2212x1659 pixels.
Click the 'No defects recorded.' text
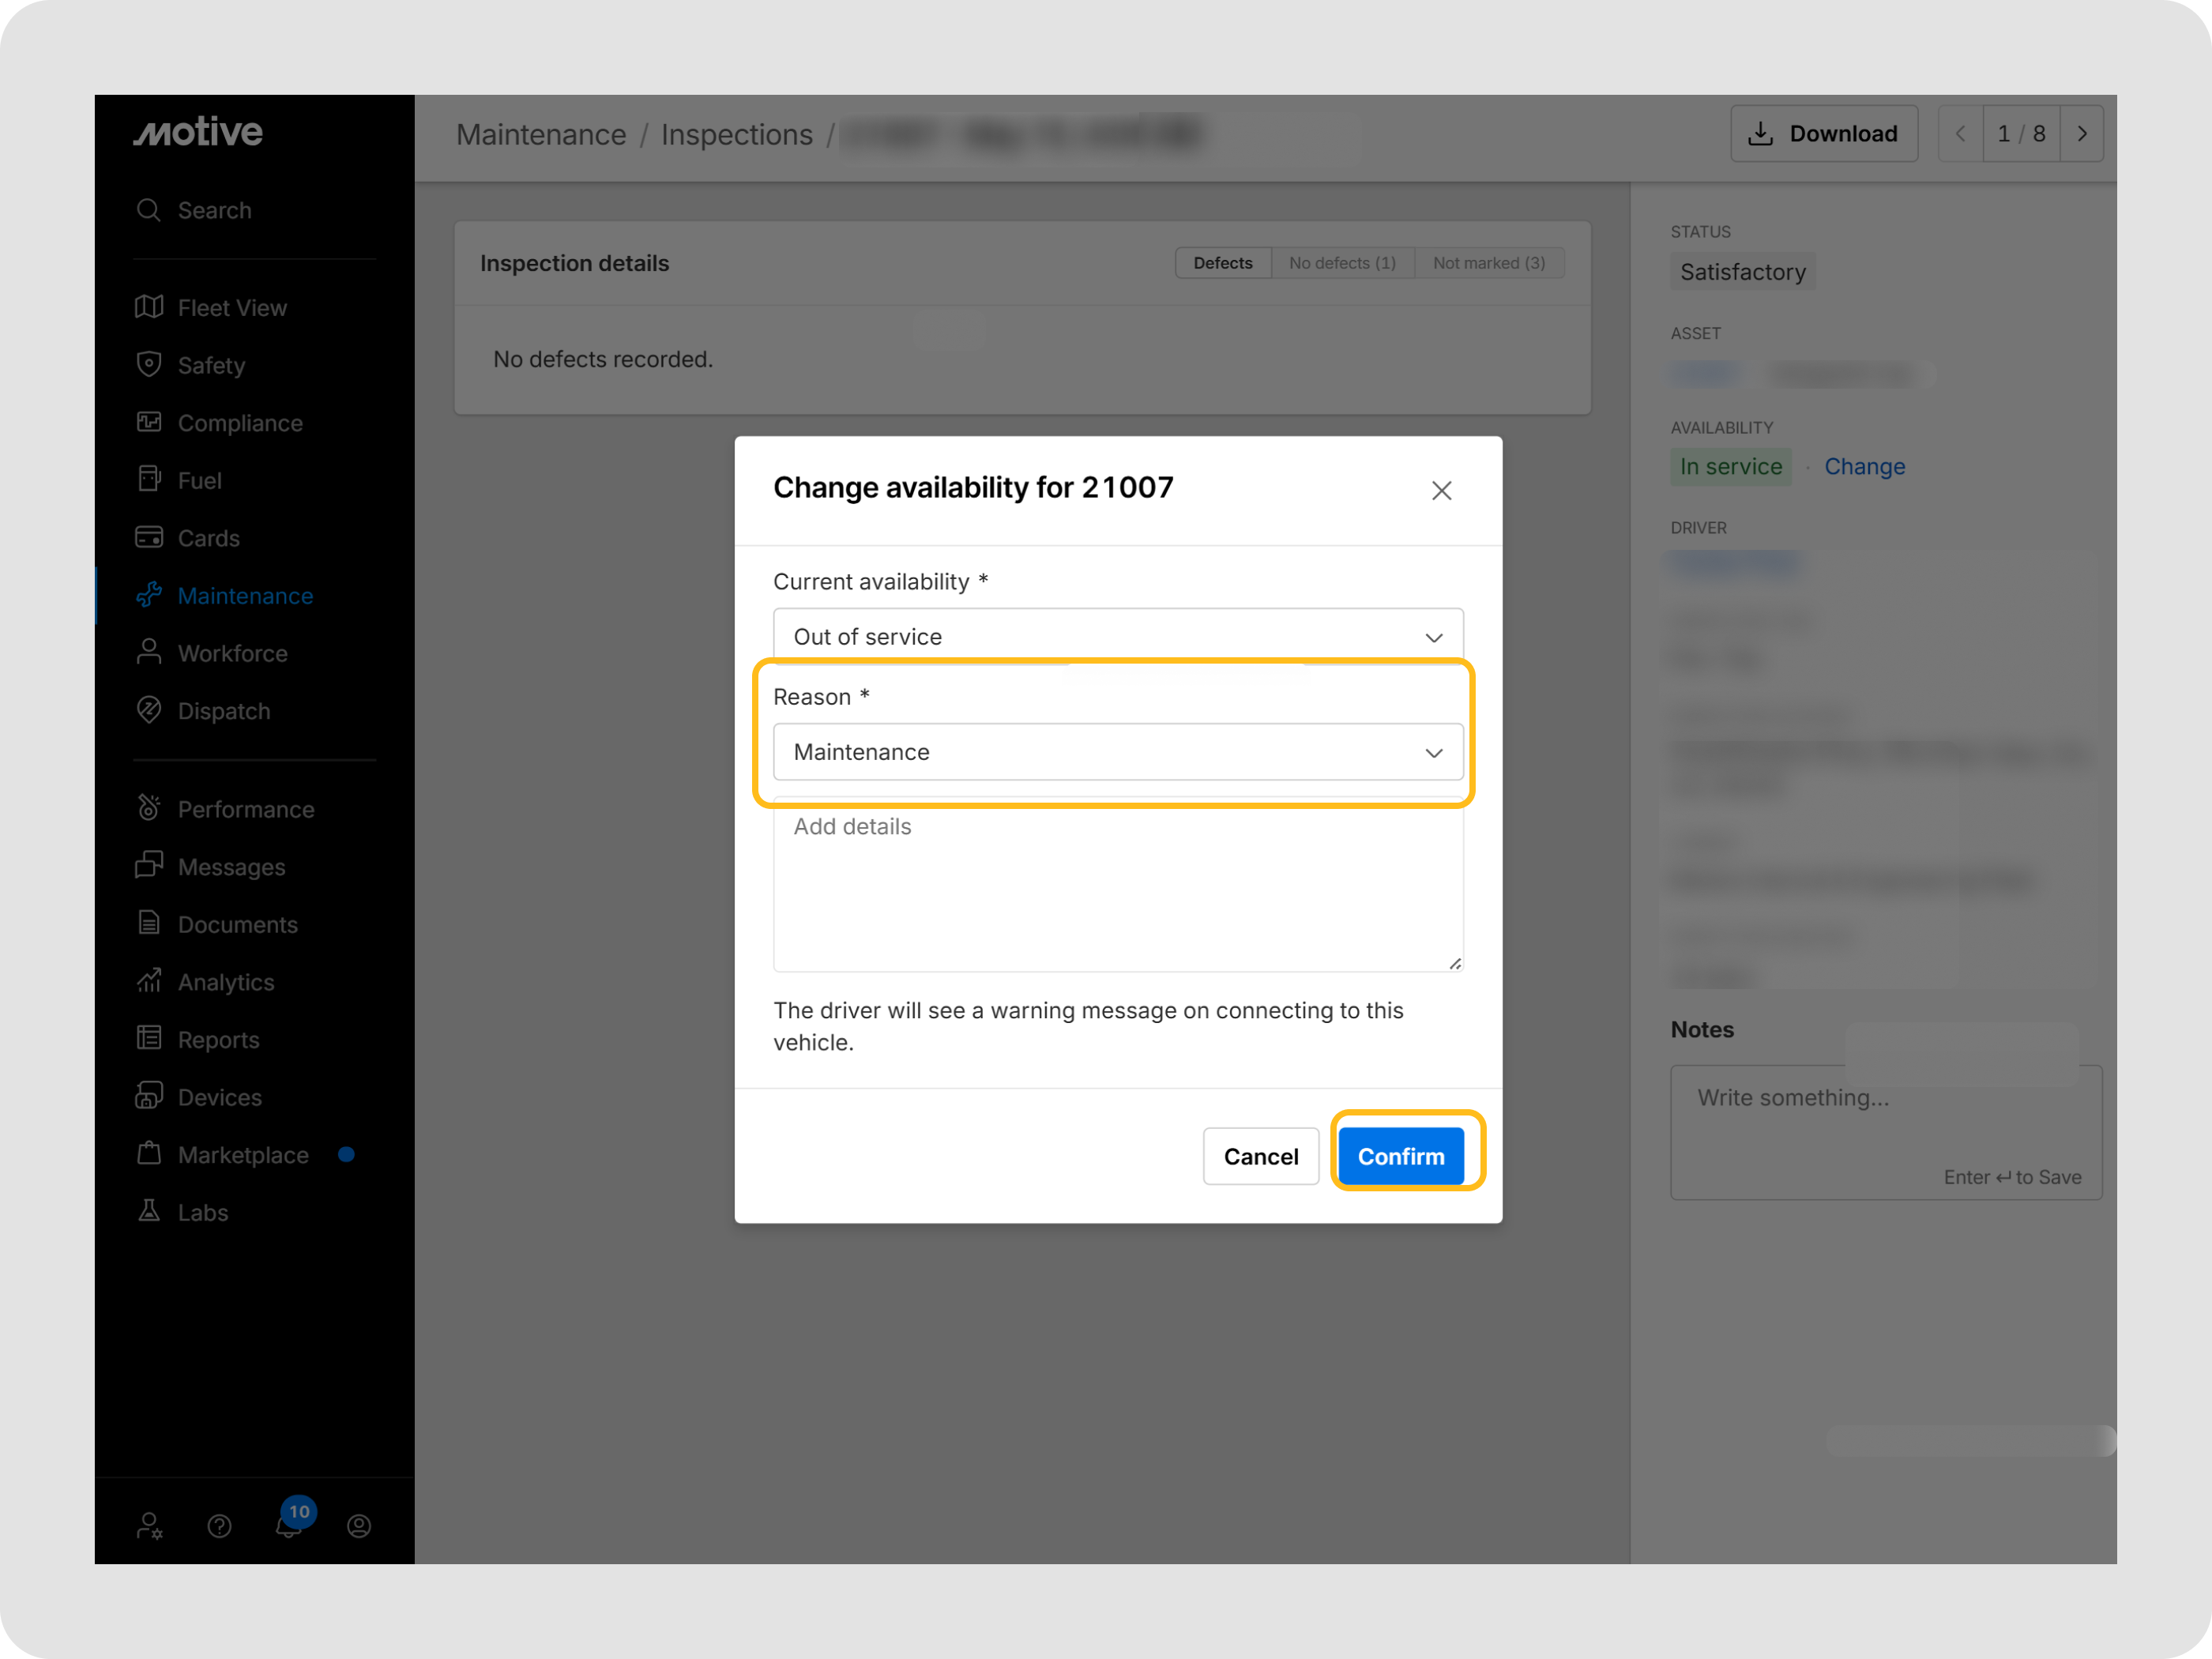[x=603, y=359]
